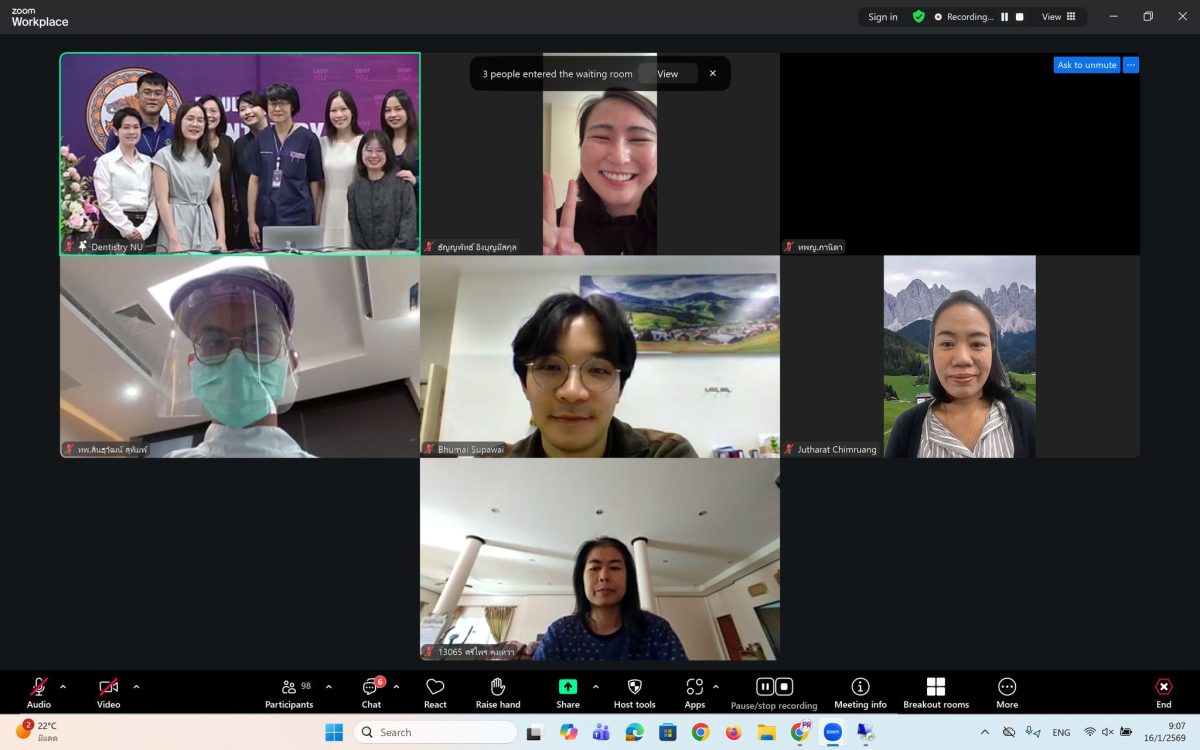Raise hand in the meeting

[x=497, y=688]
